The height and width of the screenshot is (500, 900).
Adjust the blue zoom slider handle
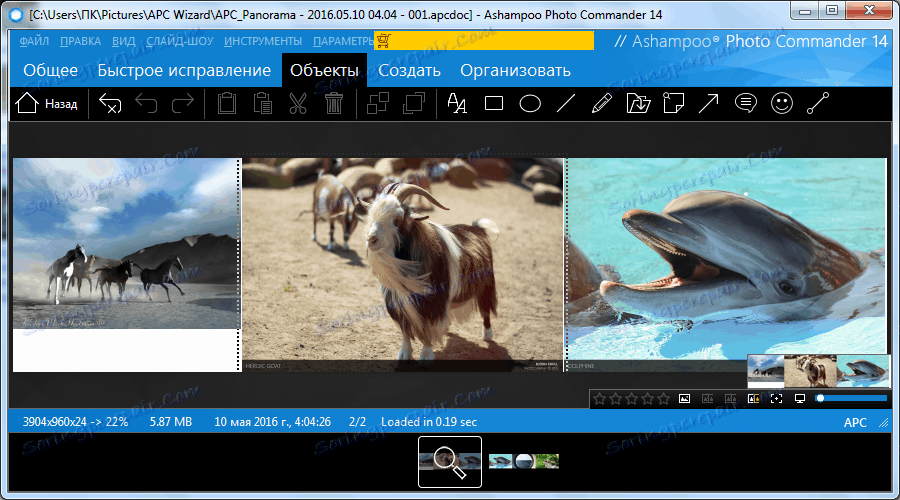[820, 398]
